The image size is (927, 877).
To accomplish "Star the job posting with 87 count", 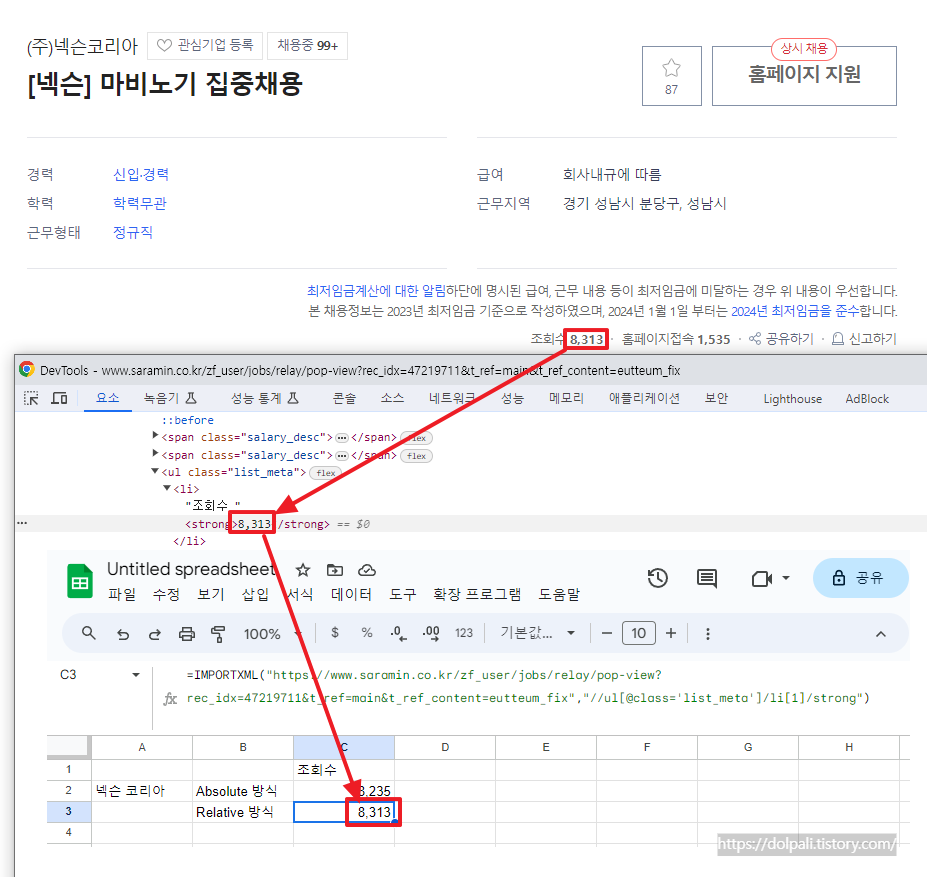I will pyautogui.click(x=671, y=67).
